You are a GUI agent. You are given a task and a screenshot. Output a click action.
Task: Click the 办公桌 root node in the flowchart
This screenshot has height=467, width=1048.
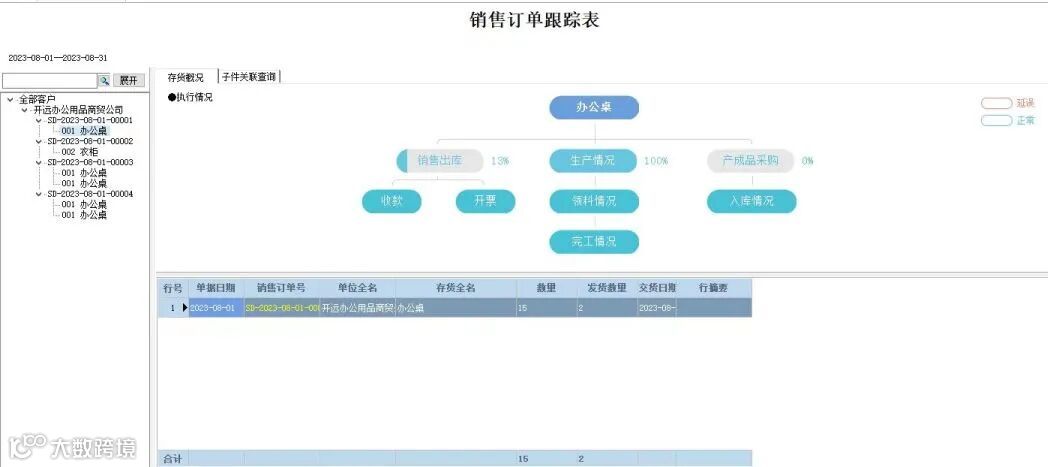click(594, 108)
